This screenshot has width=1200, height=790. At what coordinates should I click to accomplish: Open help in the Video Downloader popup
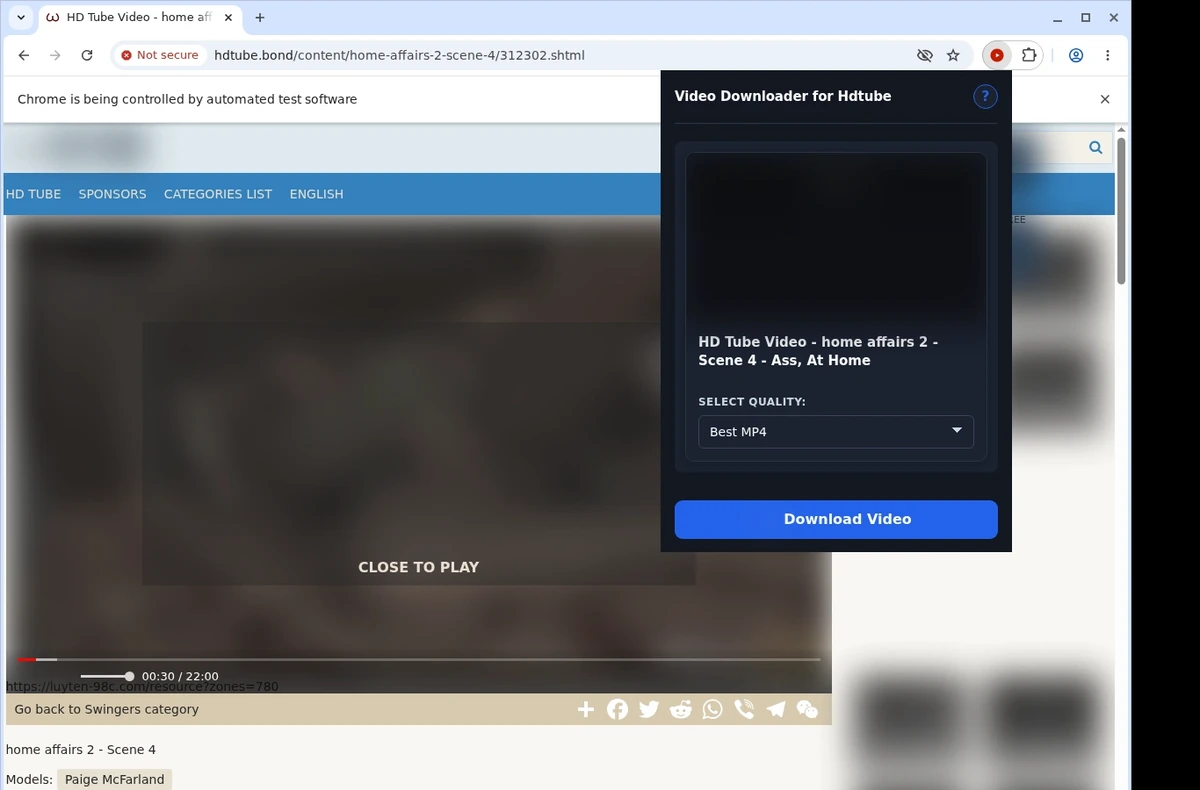click(x=985, y=96)
